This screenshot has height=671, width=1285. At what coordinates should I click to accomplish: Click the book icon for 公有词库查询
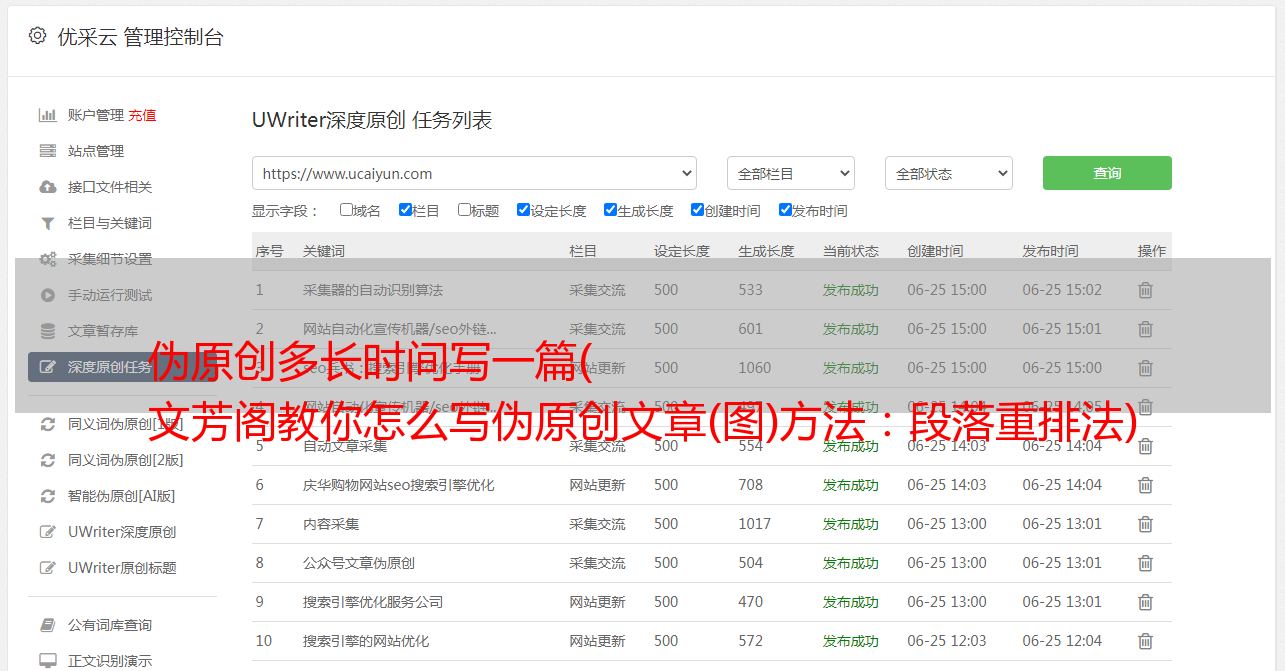click(47, 625)
